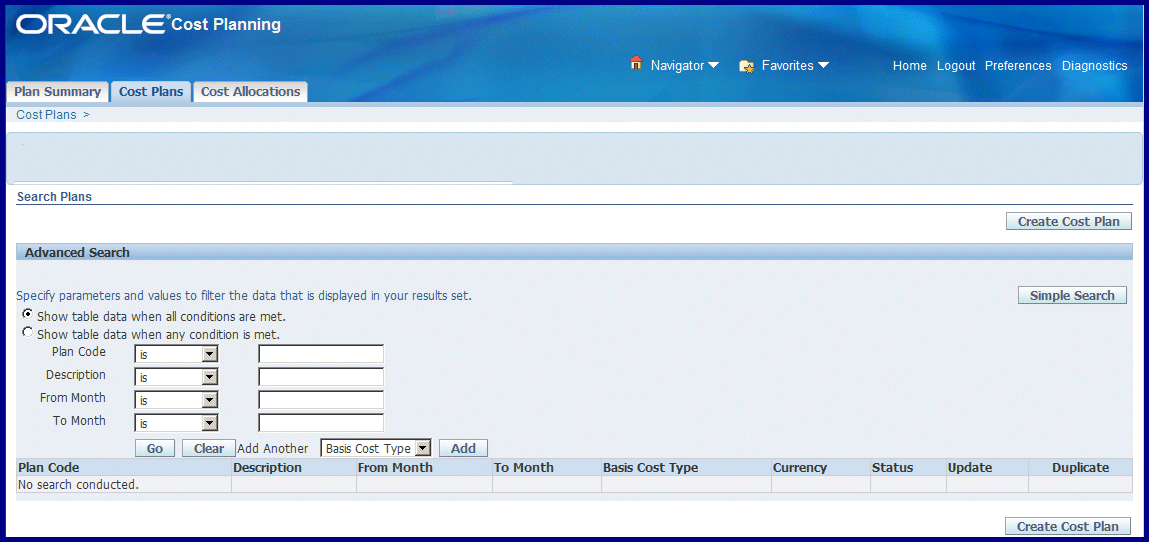The image size is (1149, 542).
Task: Expand the Navigator dropdown arrow
Action: point(713,66)
